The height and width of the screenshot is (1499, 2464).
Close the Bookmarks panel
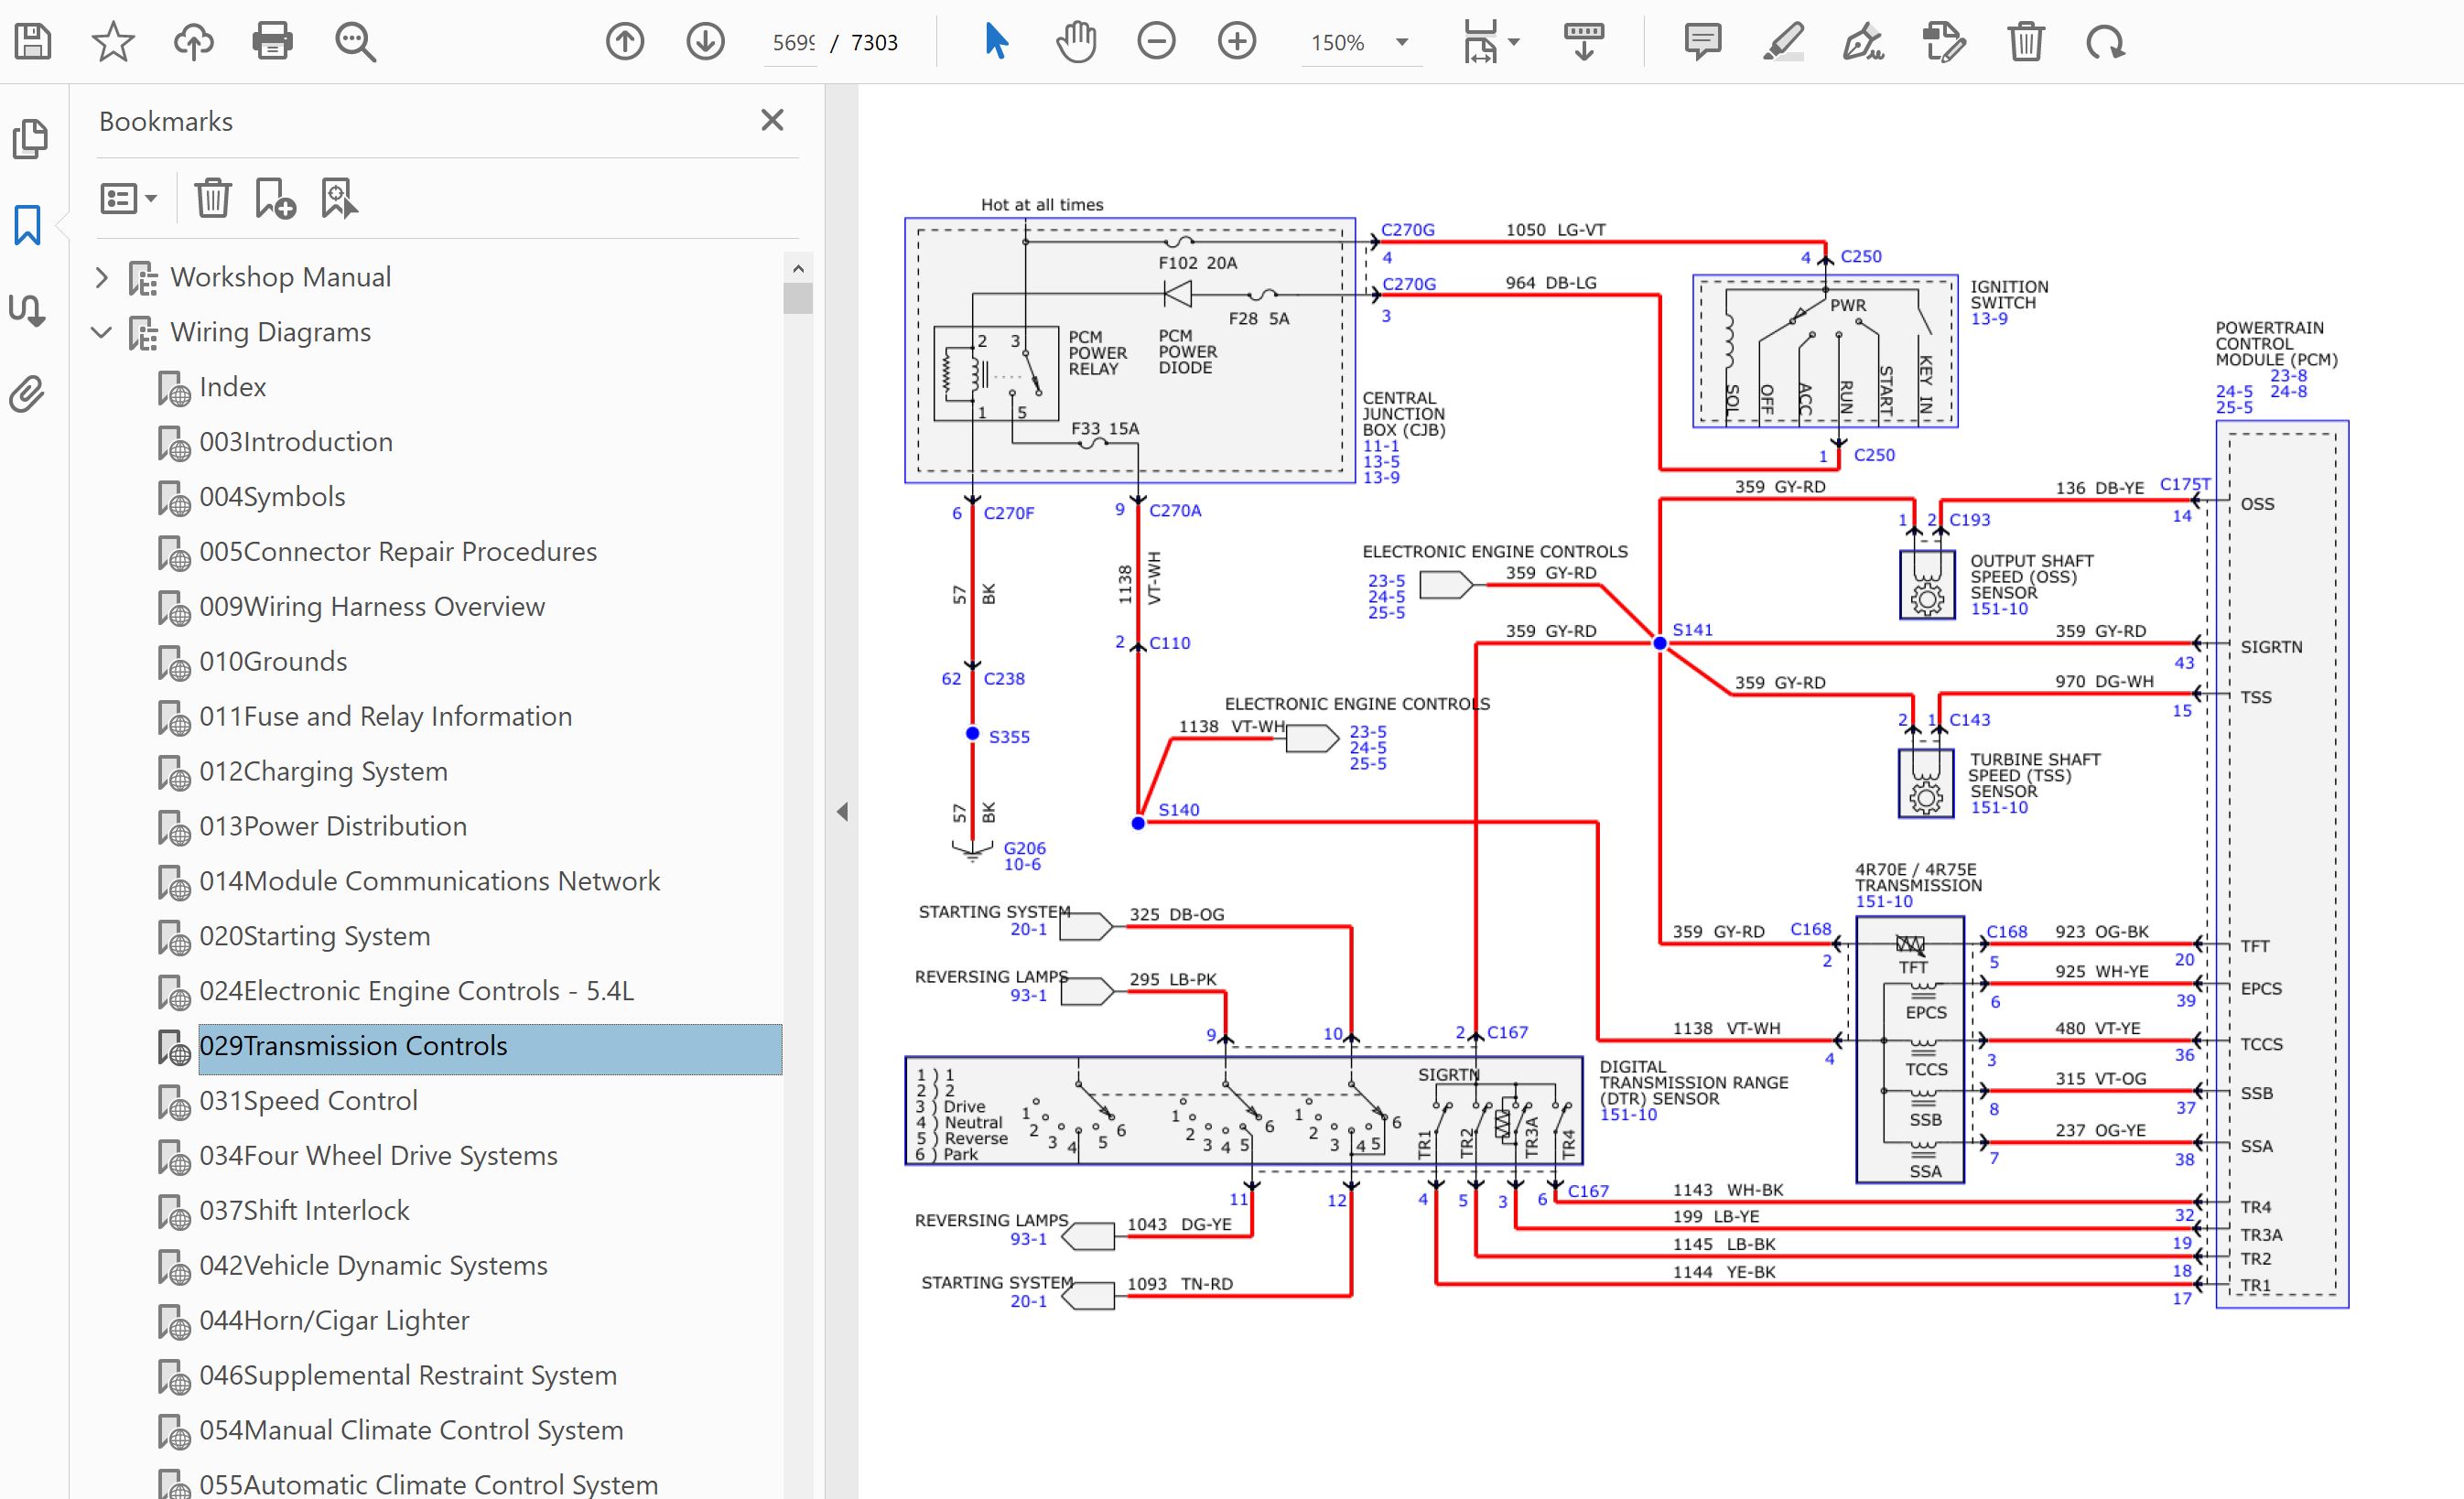point(772,121)
